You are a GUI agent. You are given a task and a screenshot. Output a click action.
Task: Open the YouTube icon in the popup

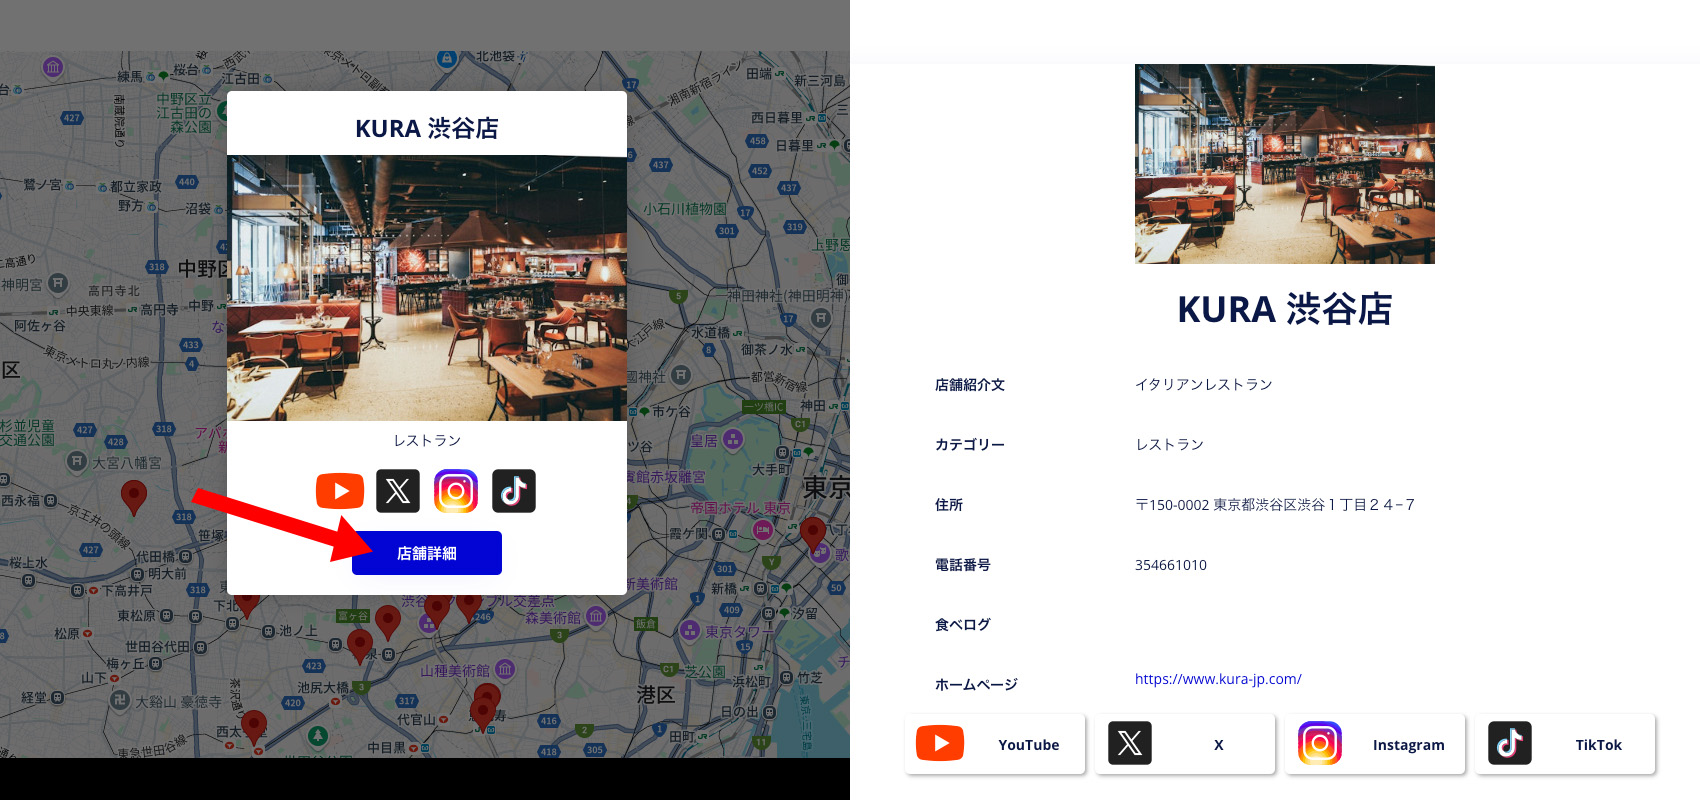[x=340, y=491]
